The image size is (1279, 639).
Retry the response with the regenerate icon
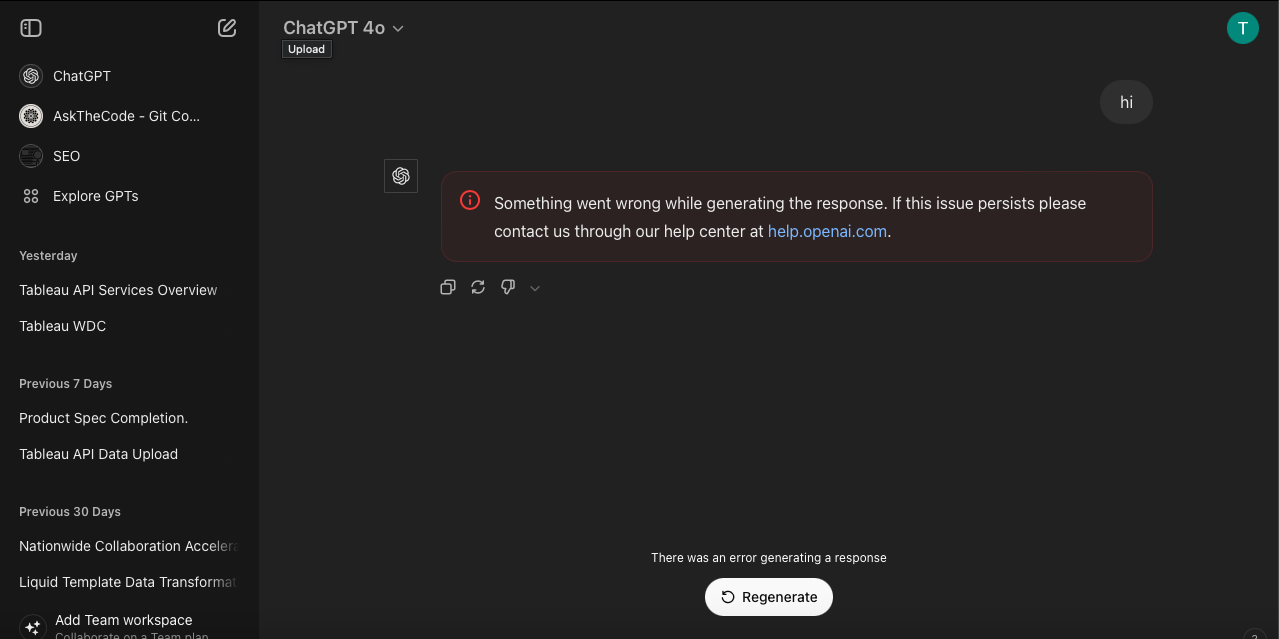pos(477,287)
